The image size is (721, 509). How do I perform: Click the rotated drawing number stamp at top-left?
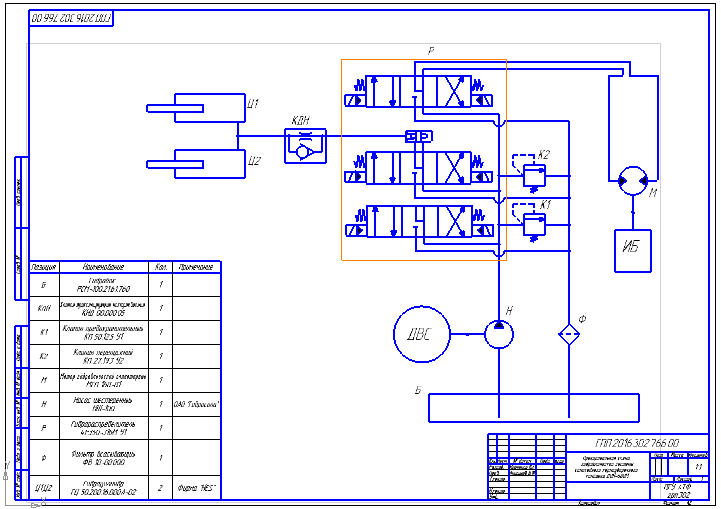pos(71,18)
